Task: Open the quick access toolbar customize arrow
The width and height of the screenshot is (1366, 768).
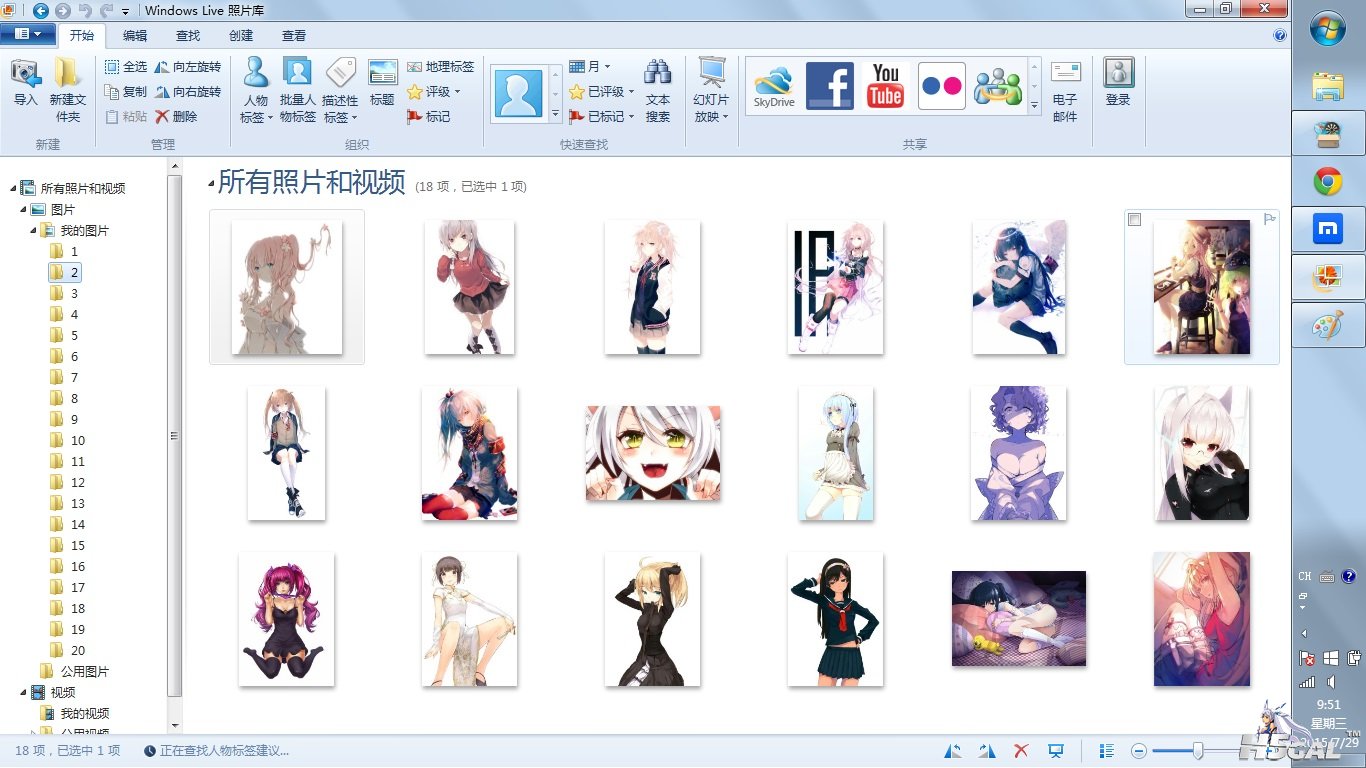Action: pos(125,11)
